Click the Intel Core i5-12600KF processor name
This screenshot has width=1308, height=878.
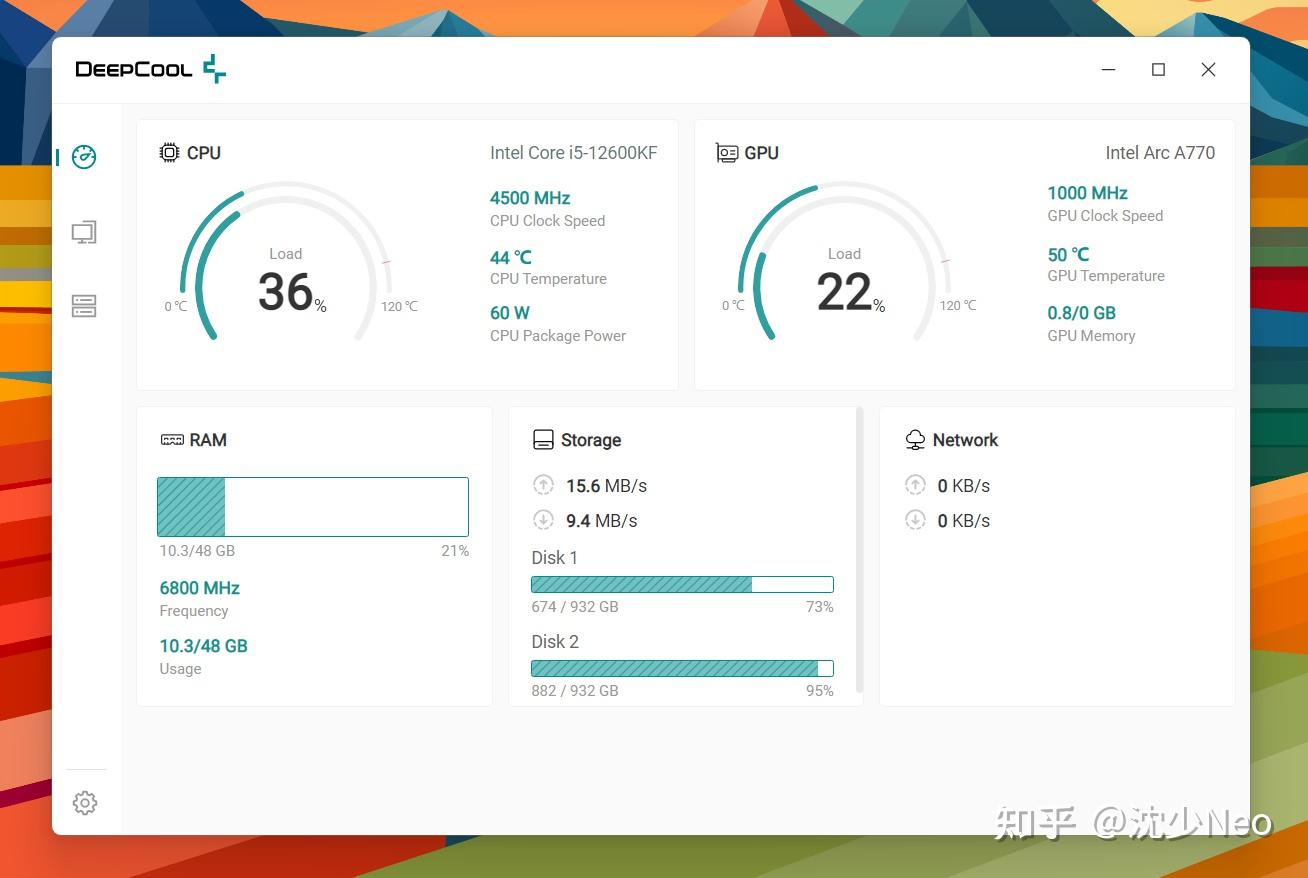click(573, 152)
